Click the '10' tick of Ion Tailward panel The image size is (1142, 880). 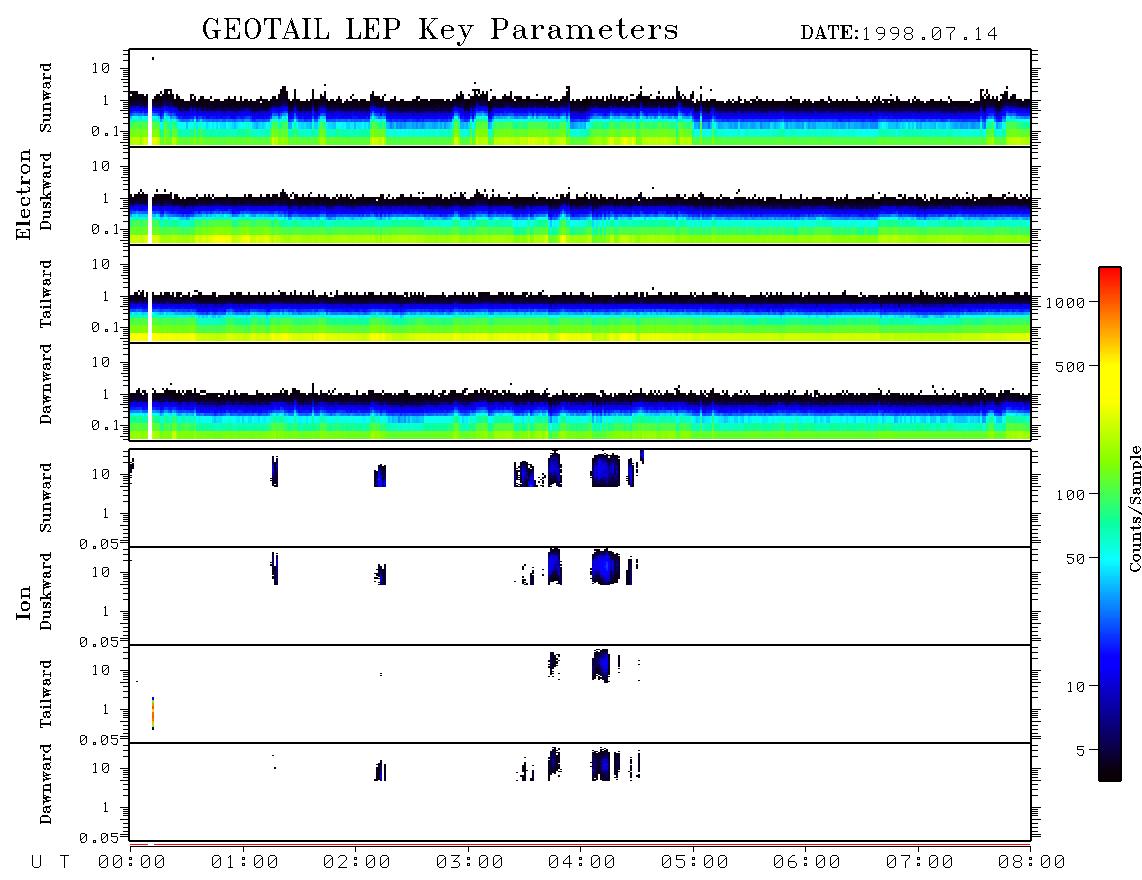coord(101,670)
